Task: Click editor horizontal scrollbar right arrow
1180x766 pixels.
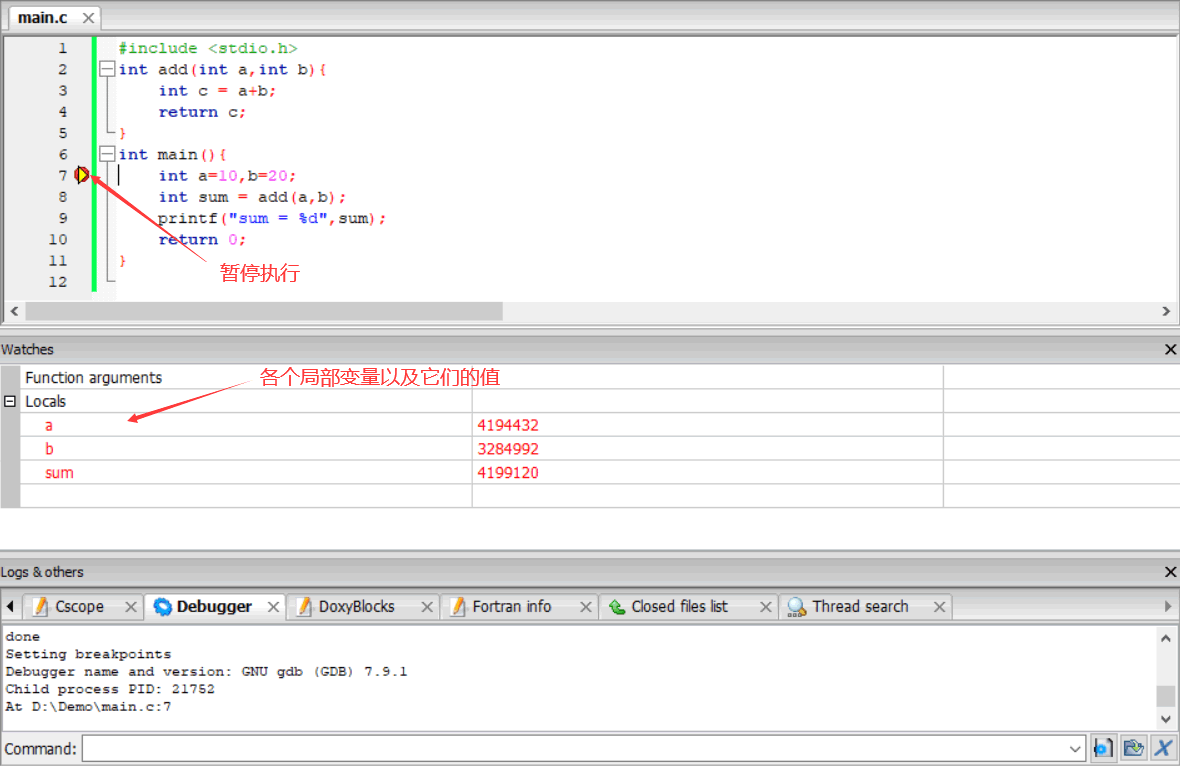Action: [1166, 311]
